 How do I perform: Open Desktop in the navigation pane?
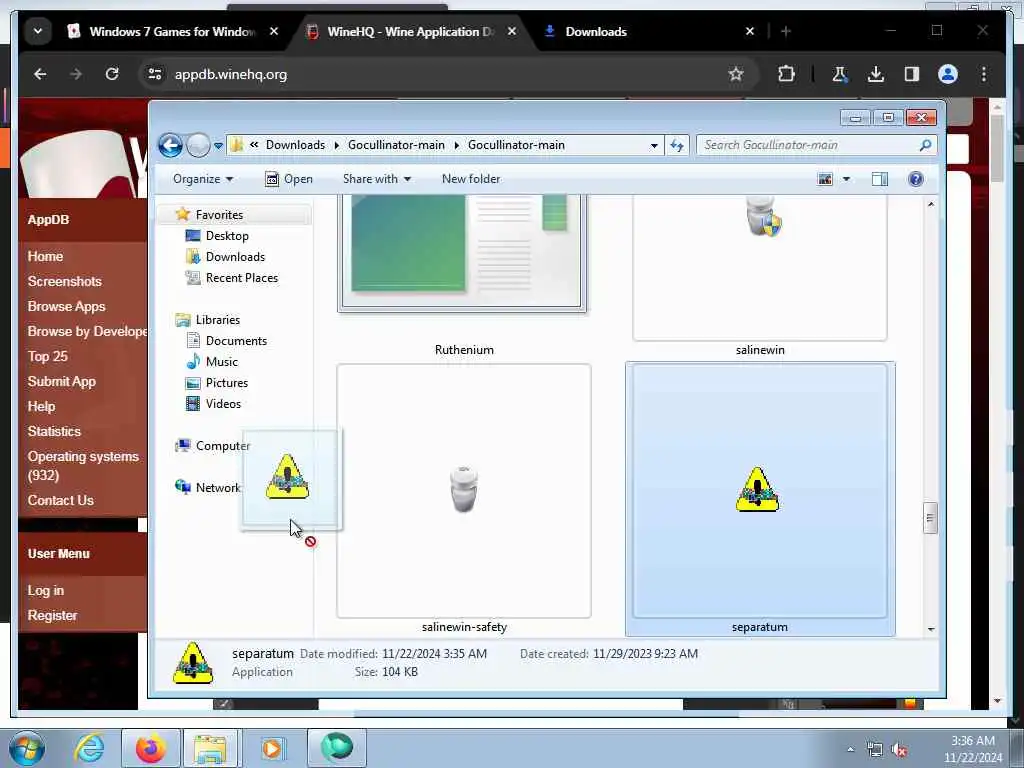pos(227,236)
